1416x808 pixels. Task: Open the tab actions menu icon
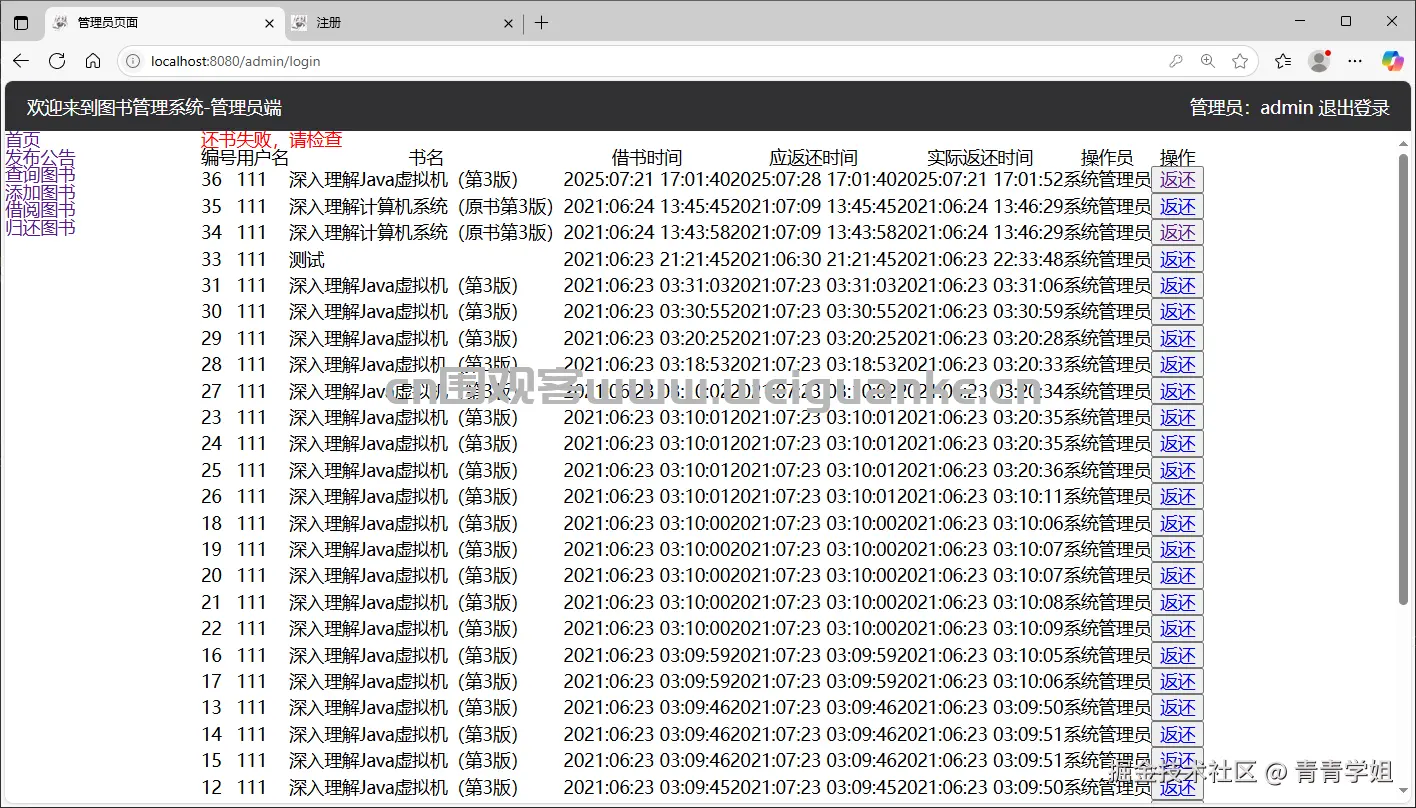21,22
